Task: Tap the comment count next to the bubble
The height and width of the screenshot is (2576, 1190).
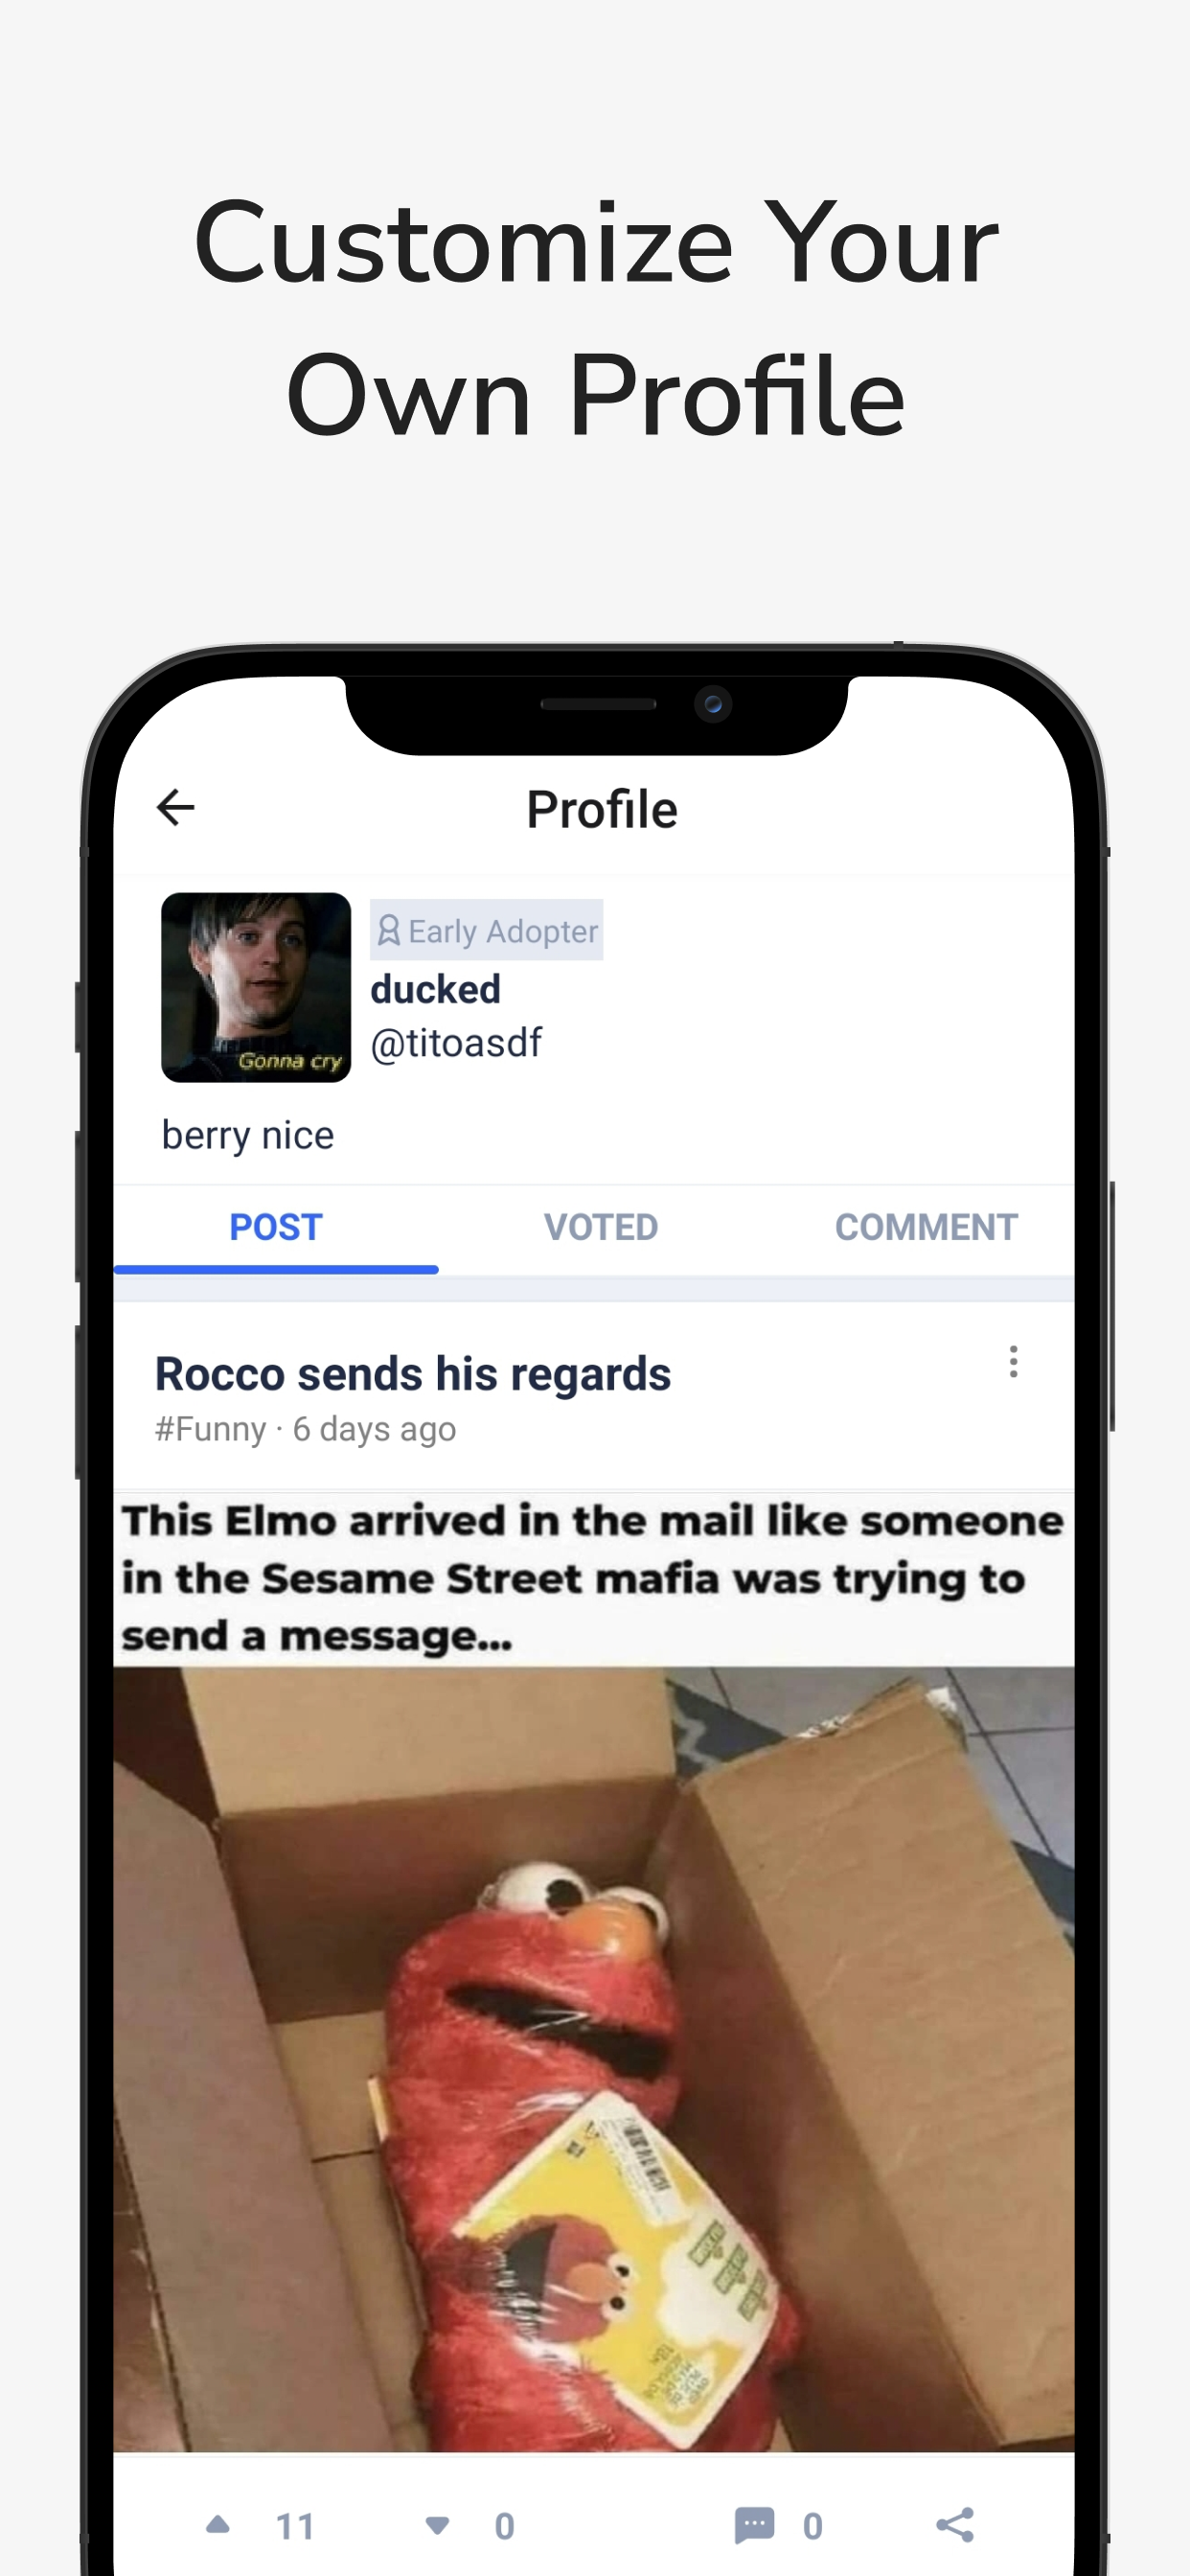Action: [x=813, y=2527]
